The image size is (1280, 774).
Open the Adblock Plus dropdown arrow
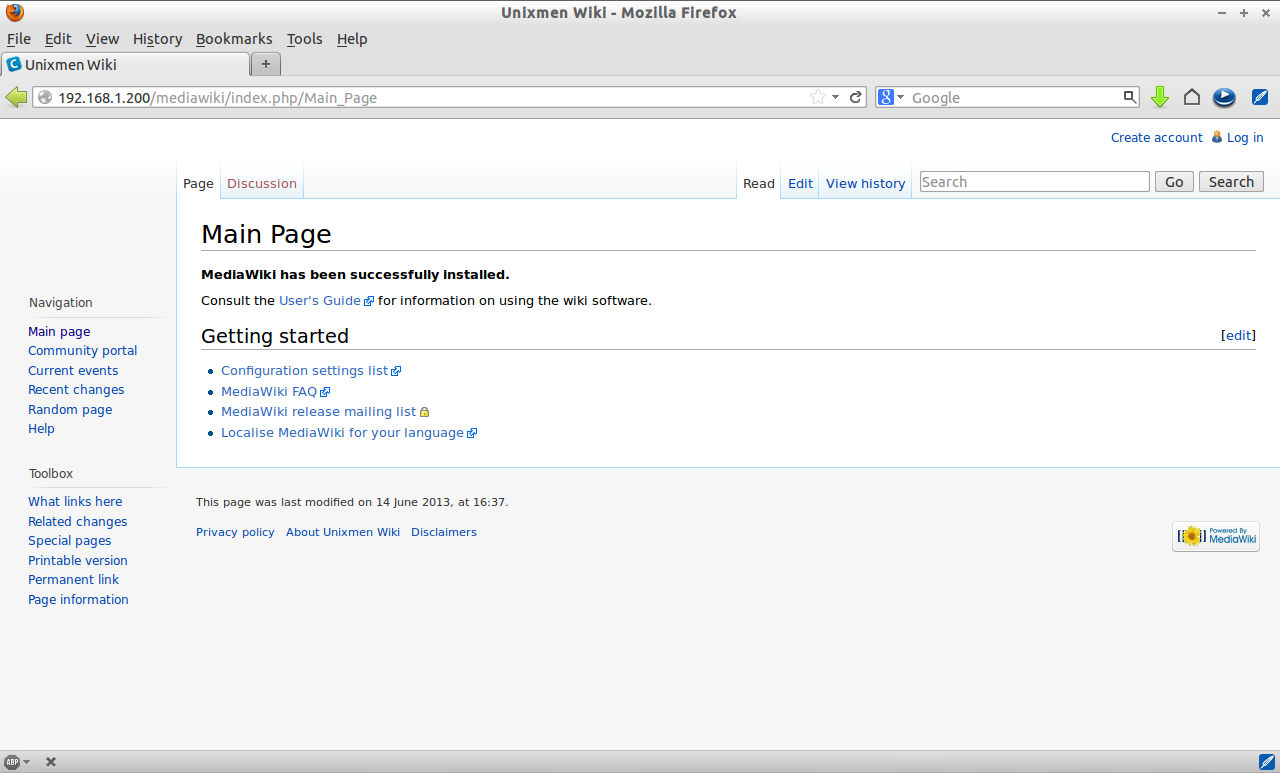click(x=26, y=762)
